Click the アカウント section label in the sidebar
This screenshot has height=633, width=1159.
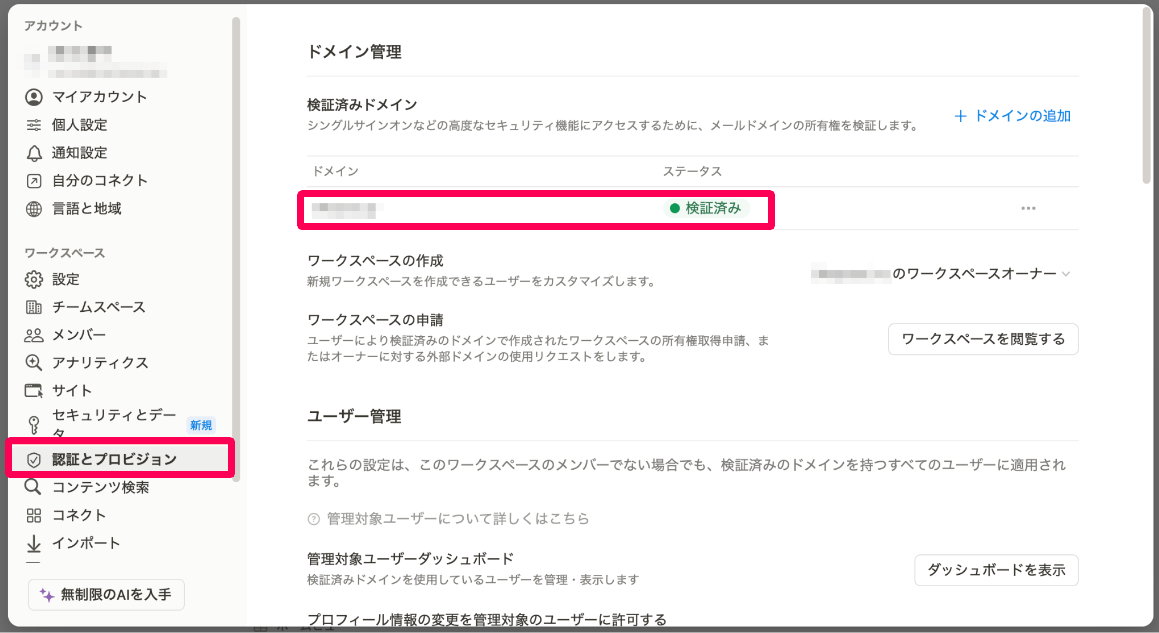tap(52, 26)
